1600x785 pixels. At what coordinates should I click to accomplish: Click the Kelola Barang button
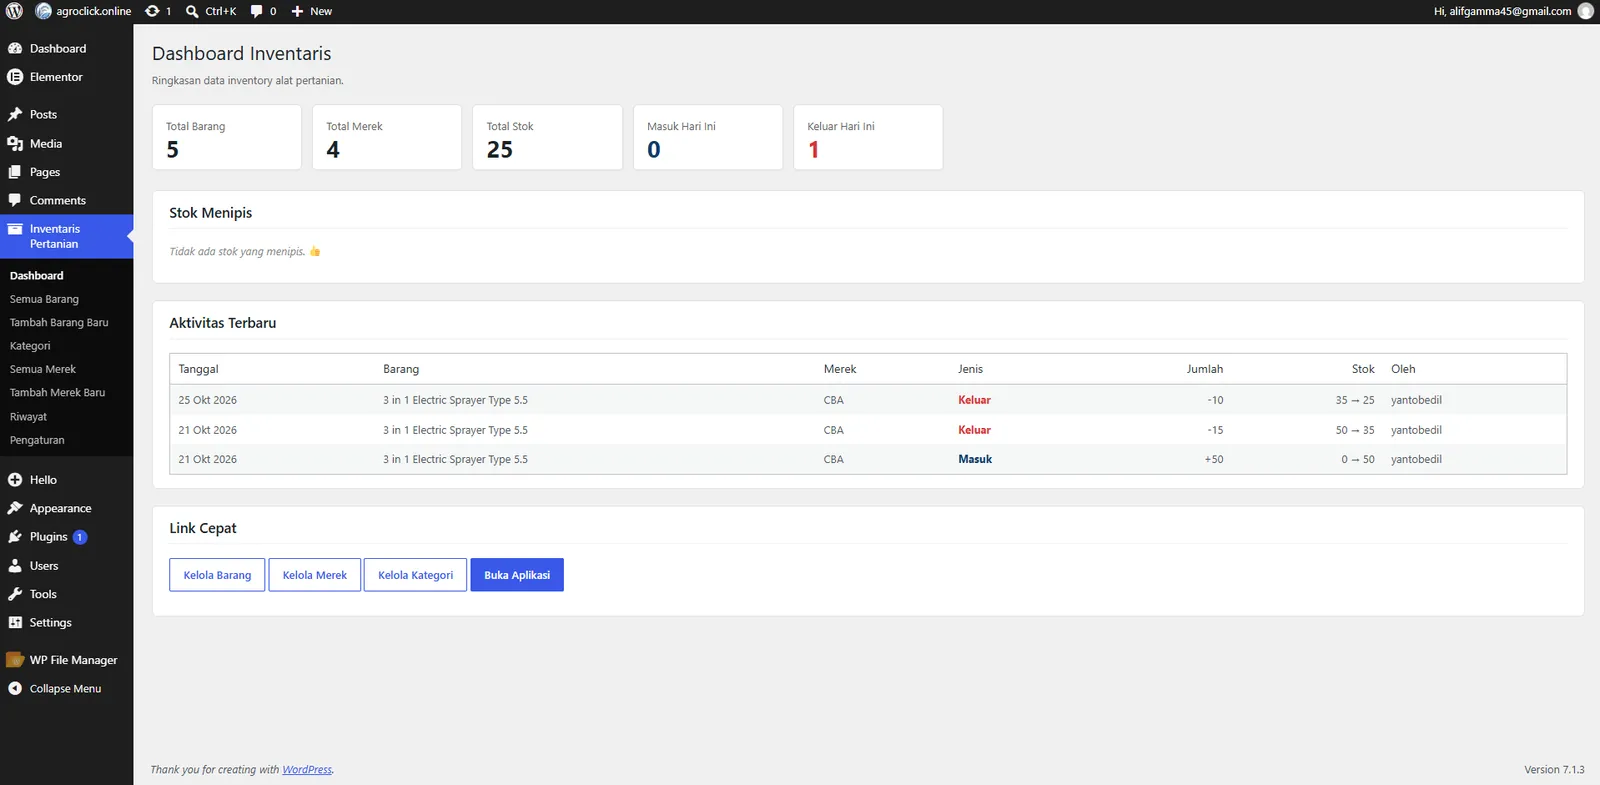point(217,575)
